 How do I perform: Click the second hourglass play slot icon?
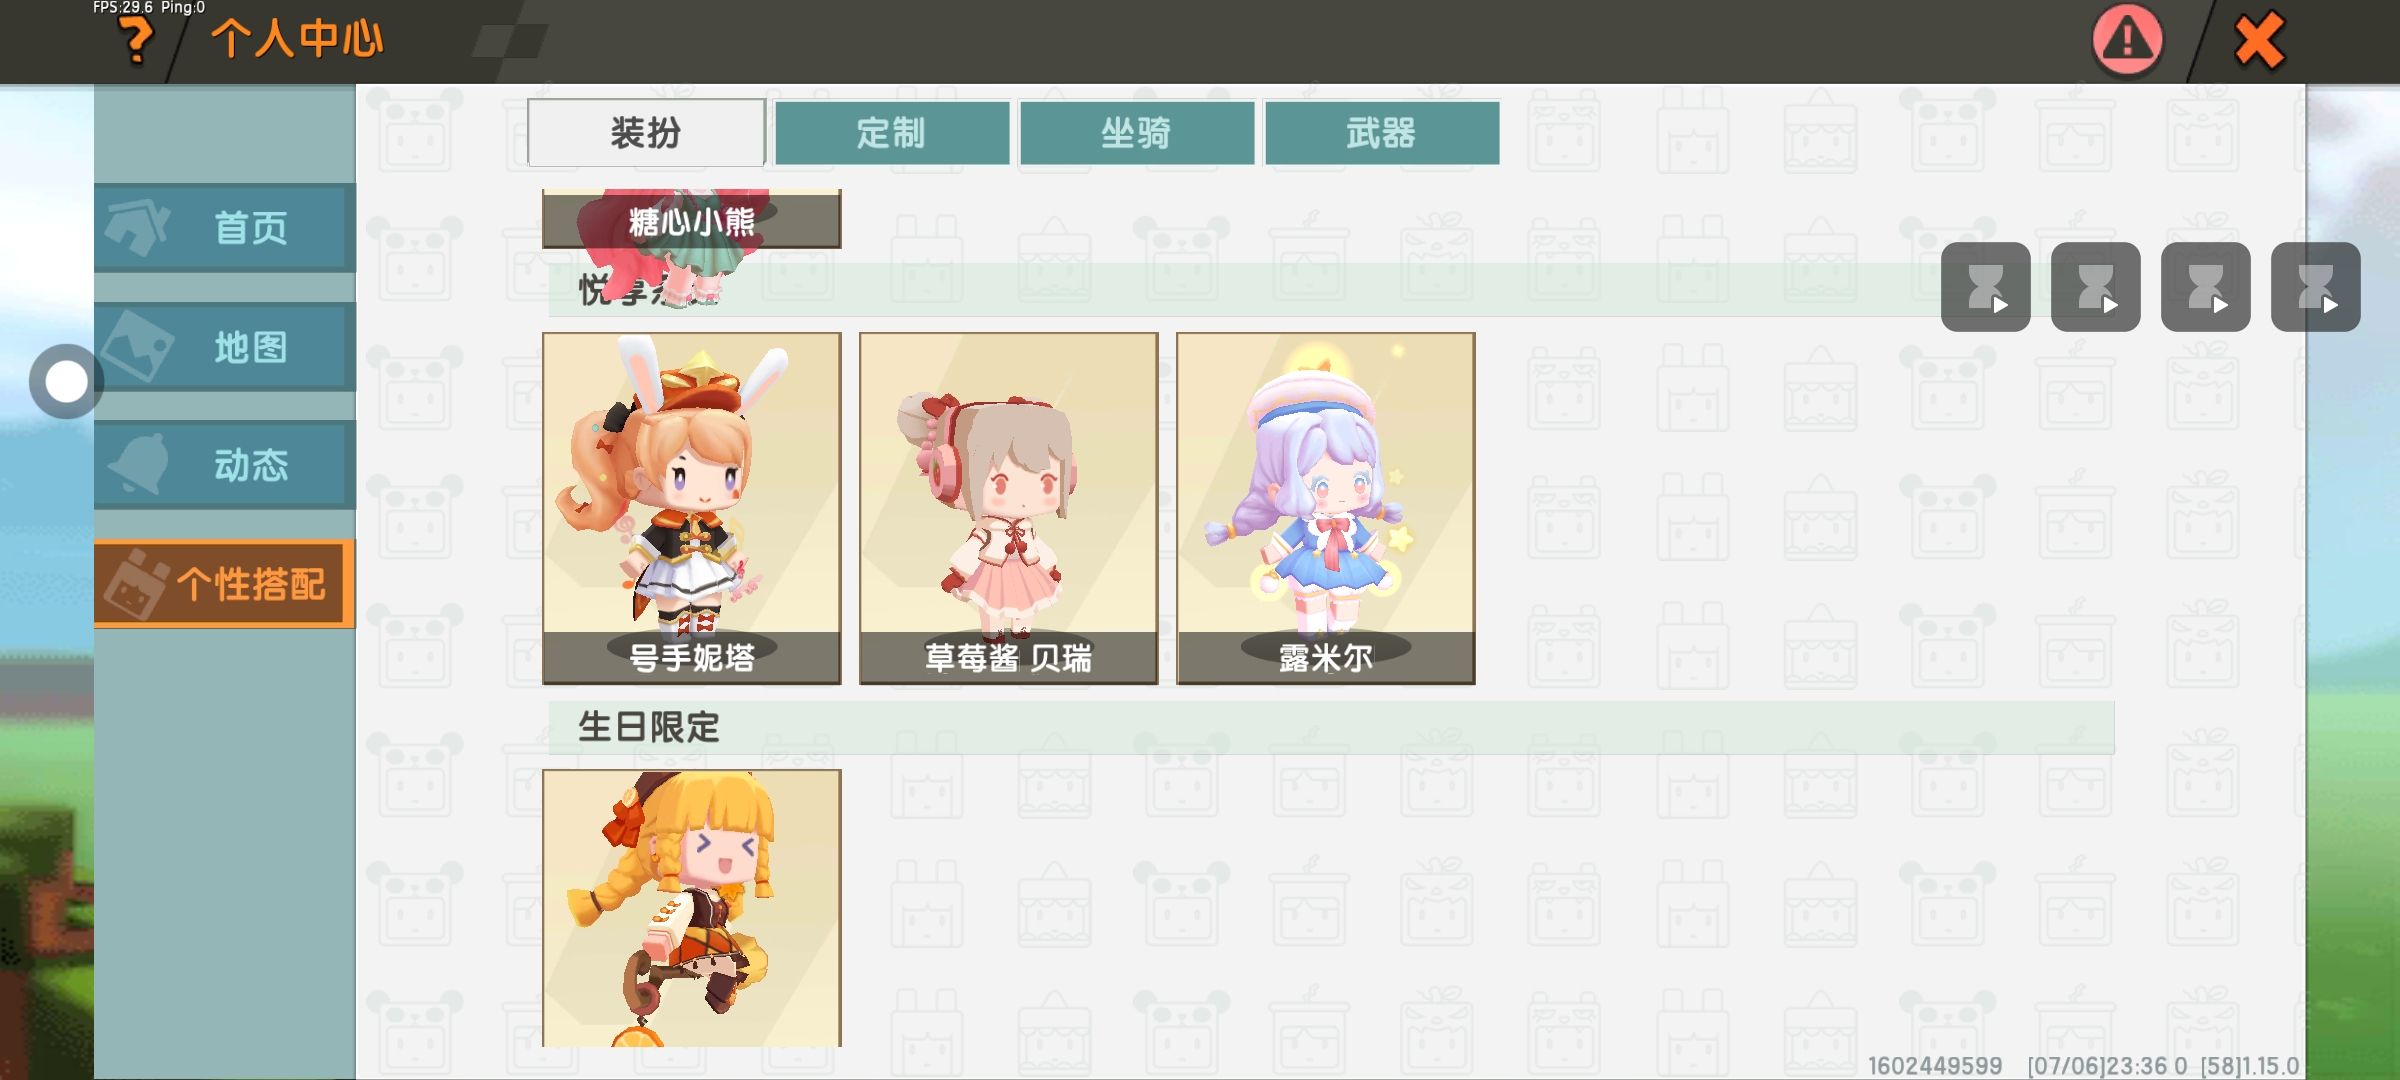click(2096, 287)
